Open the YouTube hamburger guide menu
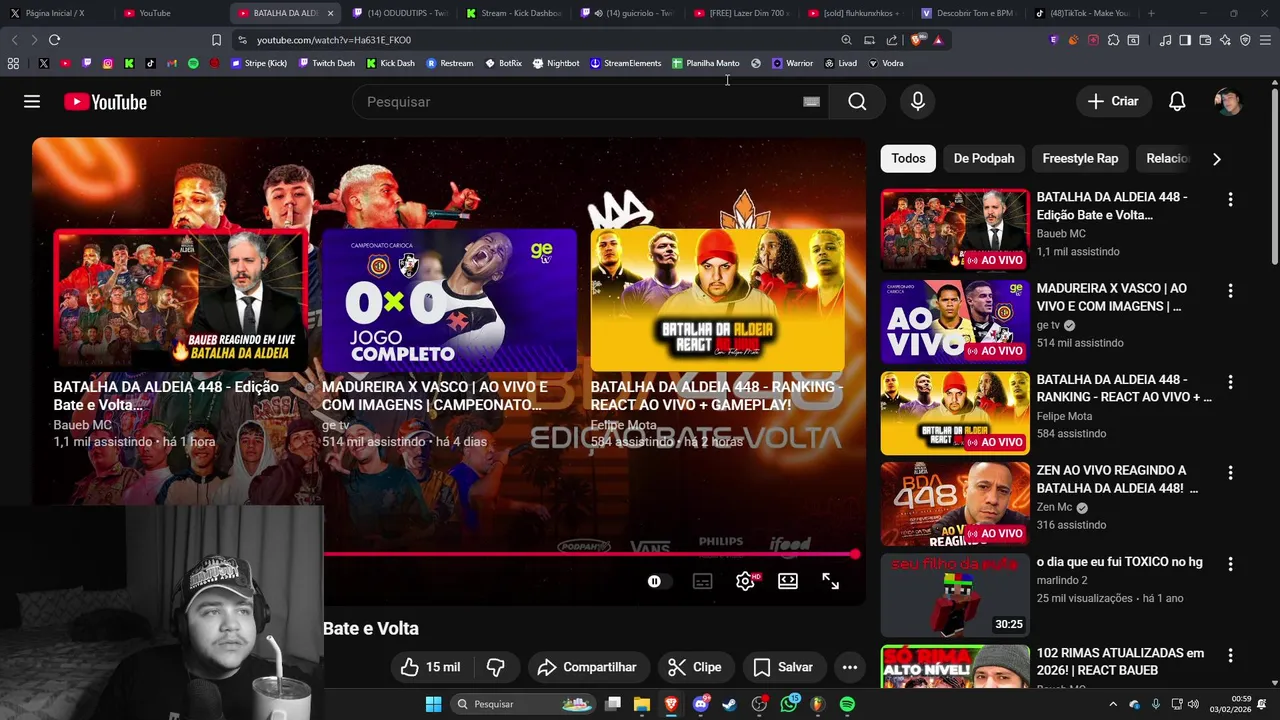Image resolution: width=1280 pixels, height=720 pixels. point(32,101)
